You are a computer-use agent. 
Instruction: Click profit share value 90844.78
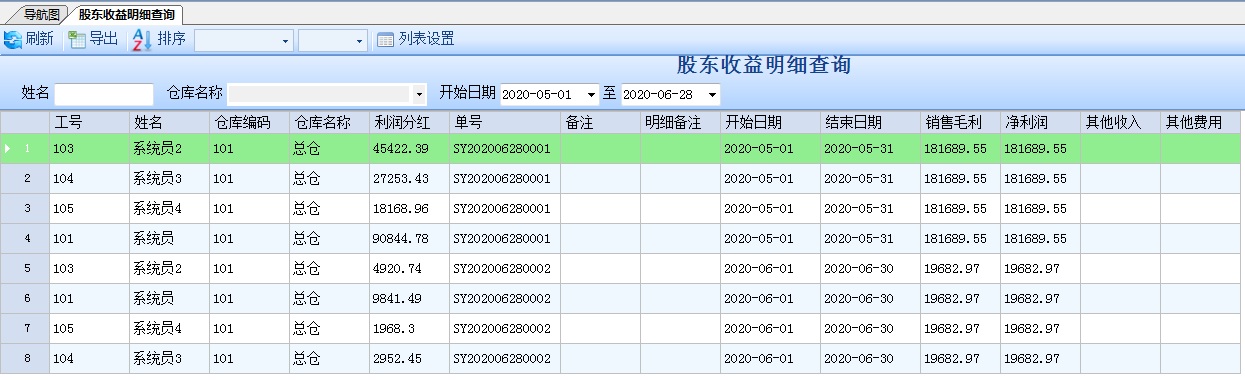point(400,238)
